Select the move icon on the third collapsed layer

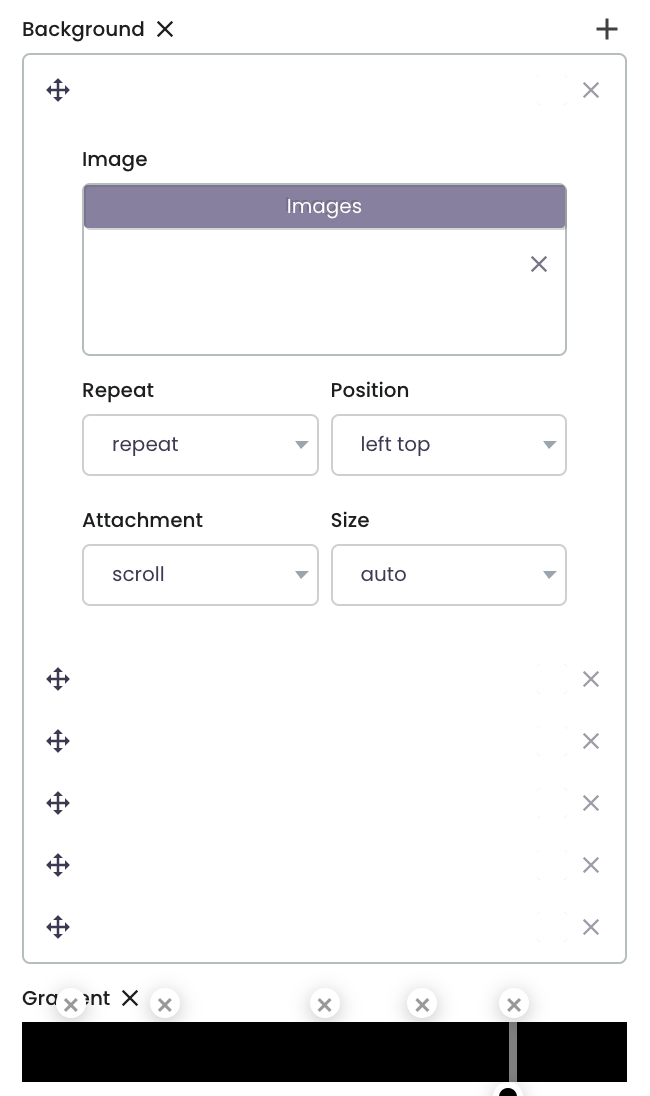[58, 803]
